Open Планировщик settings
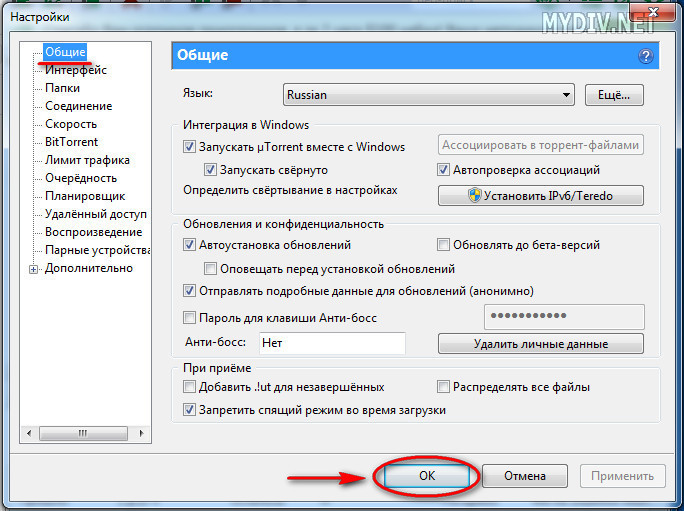Viewport: 684px width, 511px height. coord(85,196)
